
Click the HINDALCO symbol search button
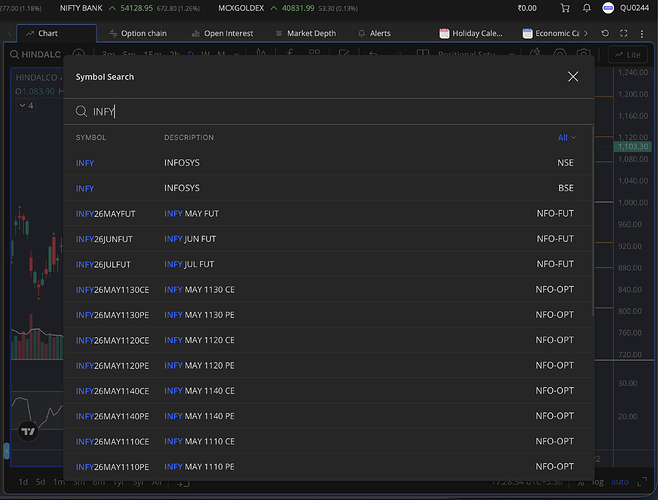pos(36,55)
